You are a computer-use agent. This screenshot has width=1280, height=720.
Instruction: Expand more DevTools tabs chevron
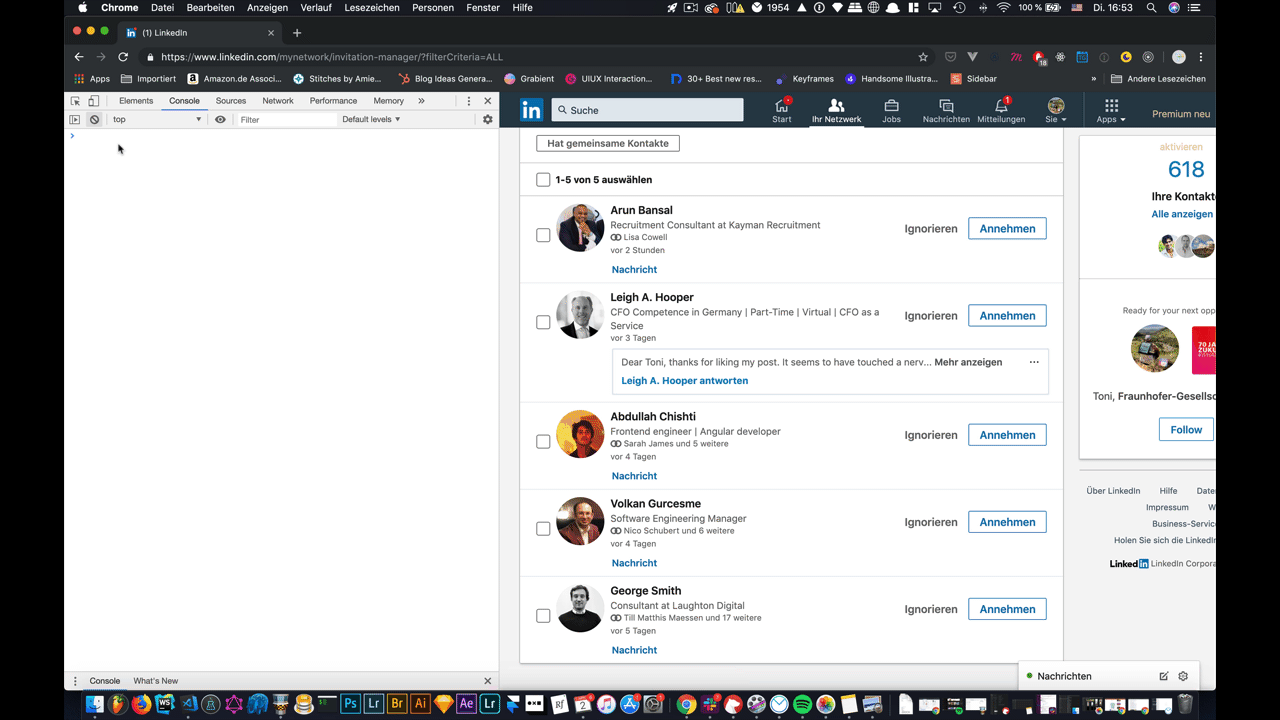point(421,101)
